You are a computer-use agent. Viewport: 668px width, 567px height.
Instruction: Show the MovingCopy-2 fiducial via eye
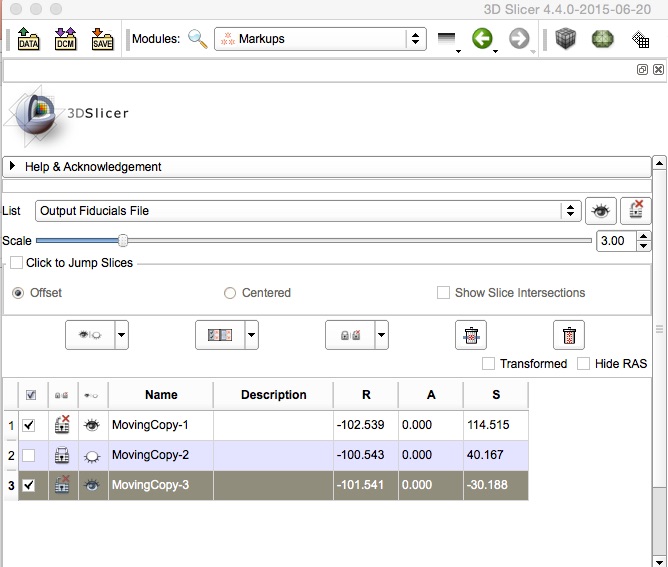93,456
